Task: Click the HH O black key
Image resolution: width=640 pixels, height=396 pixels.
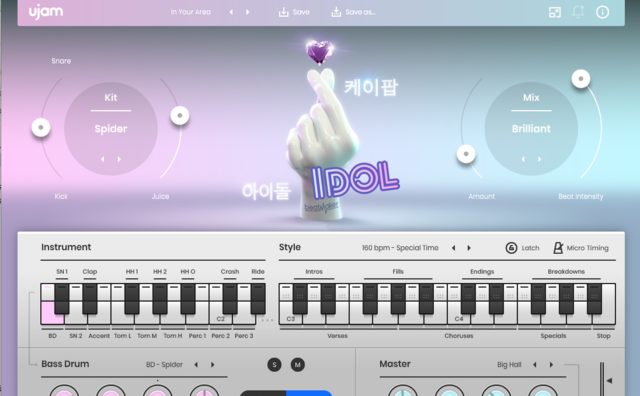Action: (x=188, y=299)
